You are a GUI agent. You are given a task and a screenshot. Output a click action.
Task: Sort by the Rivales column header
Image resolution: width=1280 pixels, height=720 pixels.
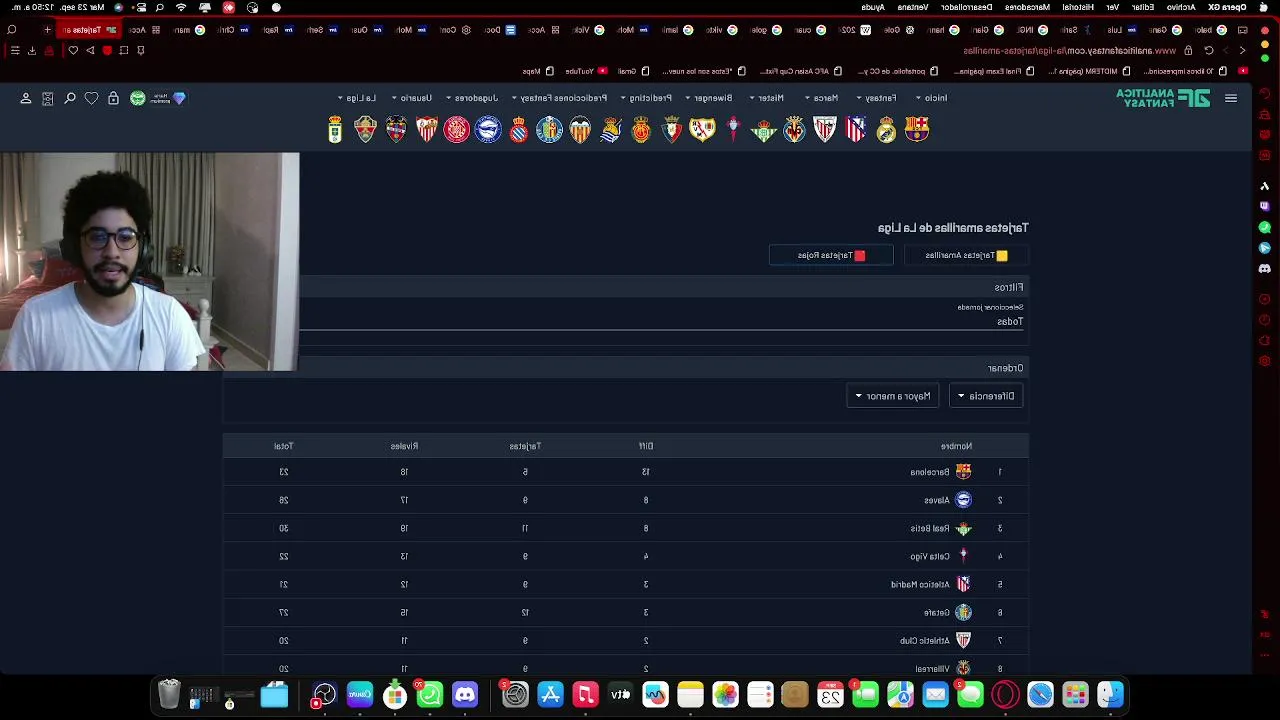404,446
